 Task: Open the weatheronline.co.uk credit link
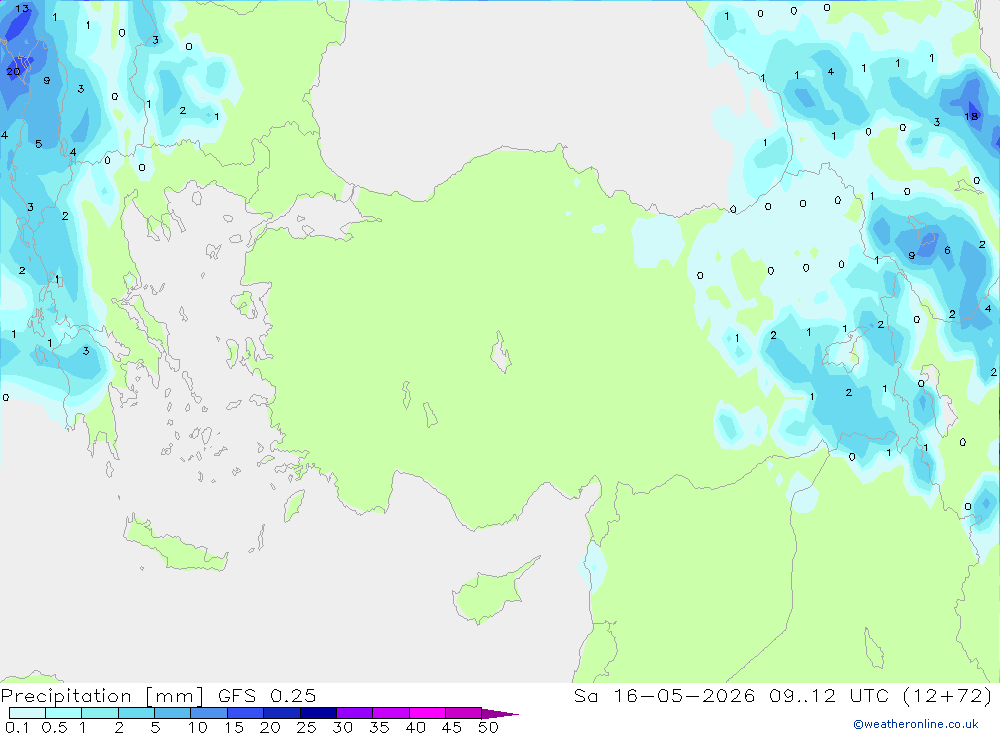click(916, 724)
